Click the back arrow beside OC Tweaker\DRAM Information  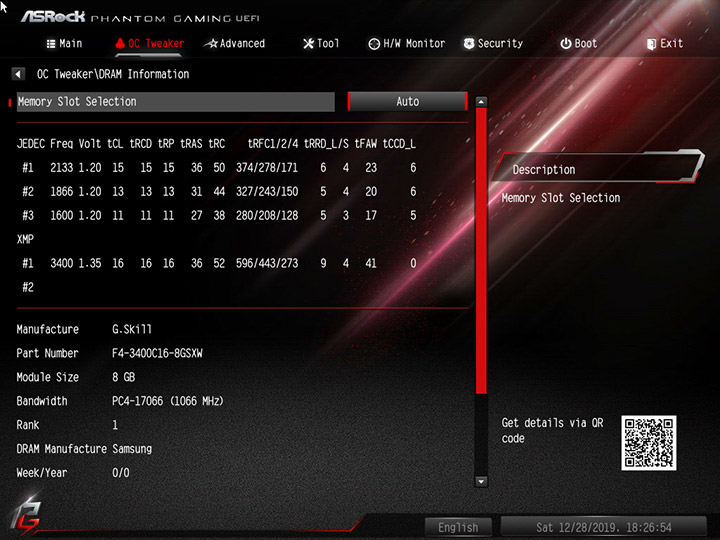[x=18, y=74]
